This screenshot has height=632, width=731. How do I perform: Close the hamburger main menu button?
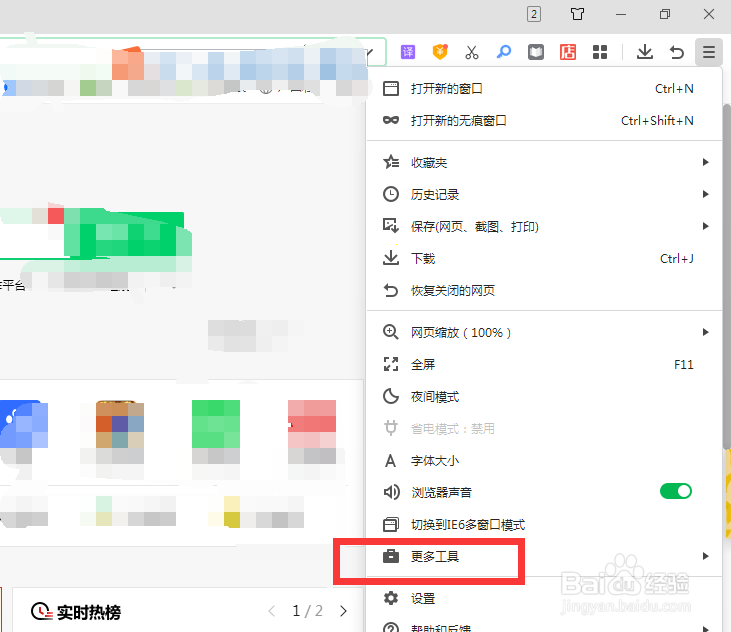pyautogui.click(x=709, y=52)
